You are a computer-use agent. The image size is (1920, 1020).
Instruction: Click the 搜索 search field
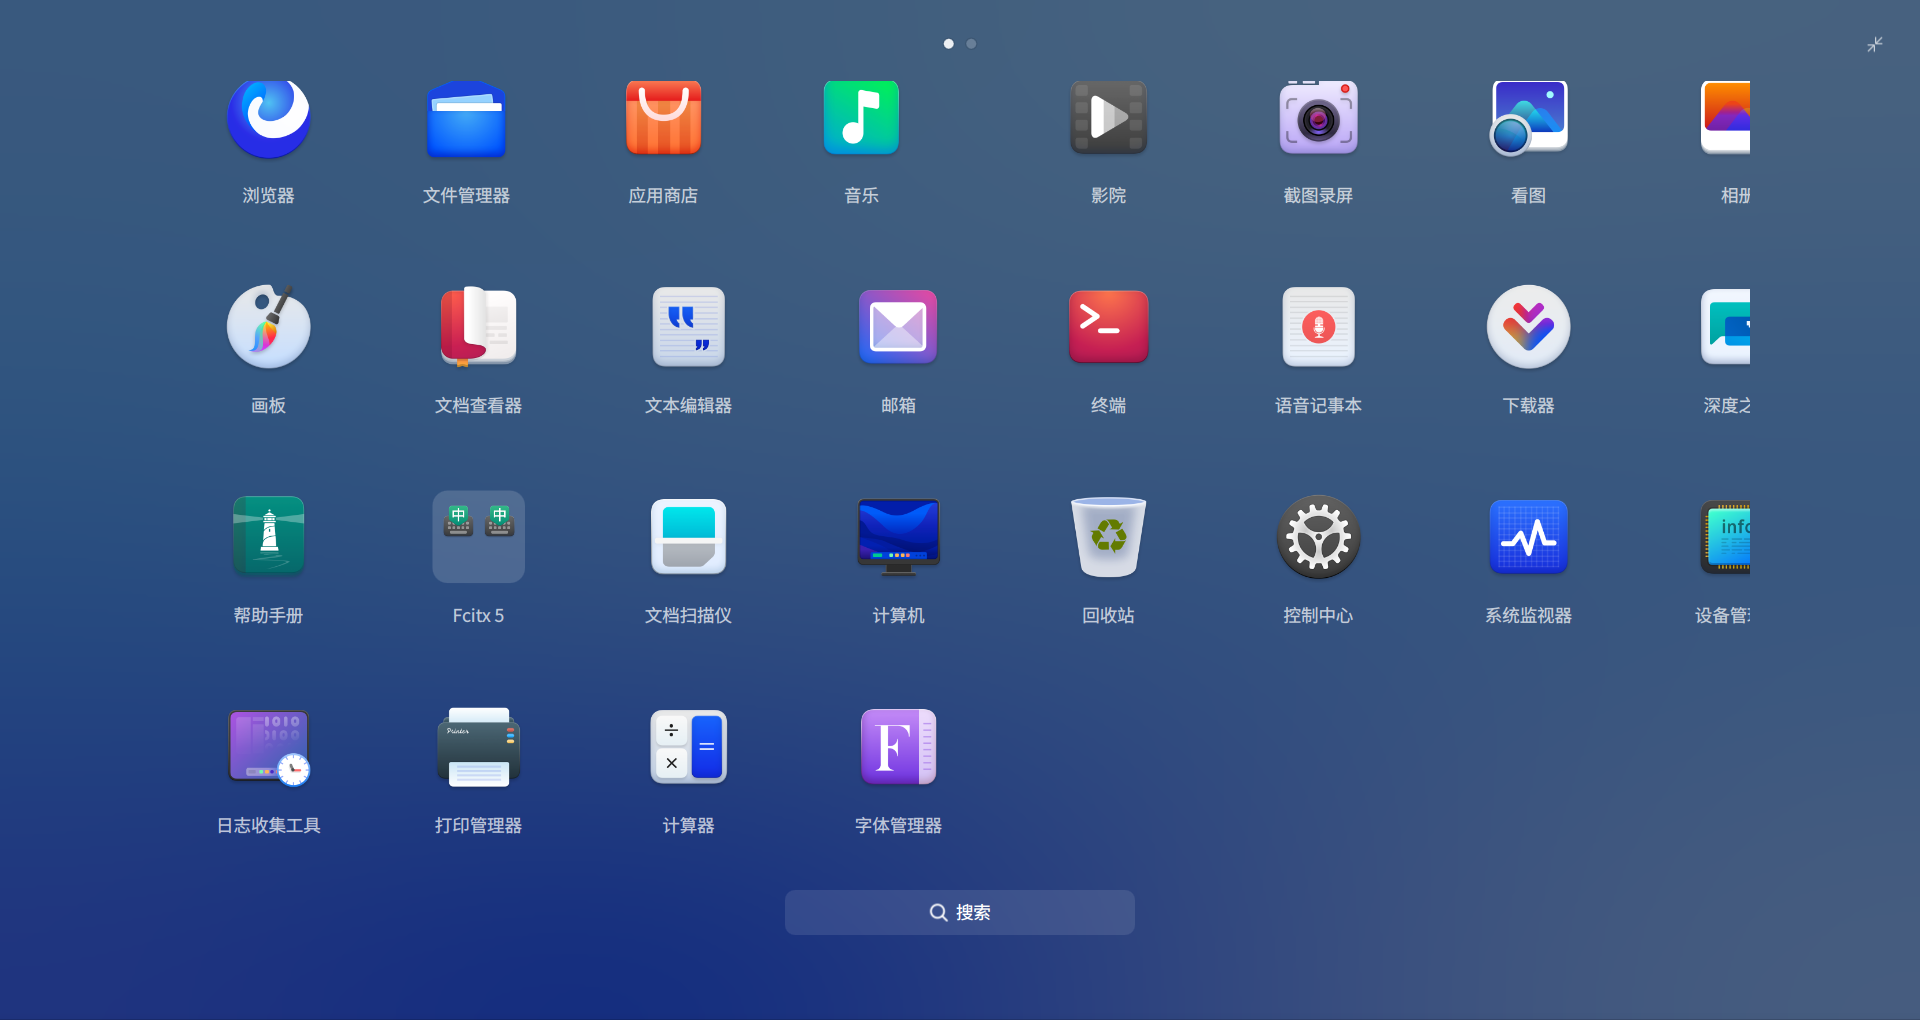point(960,912)
